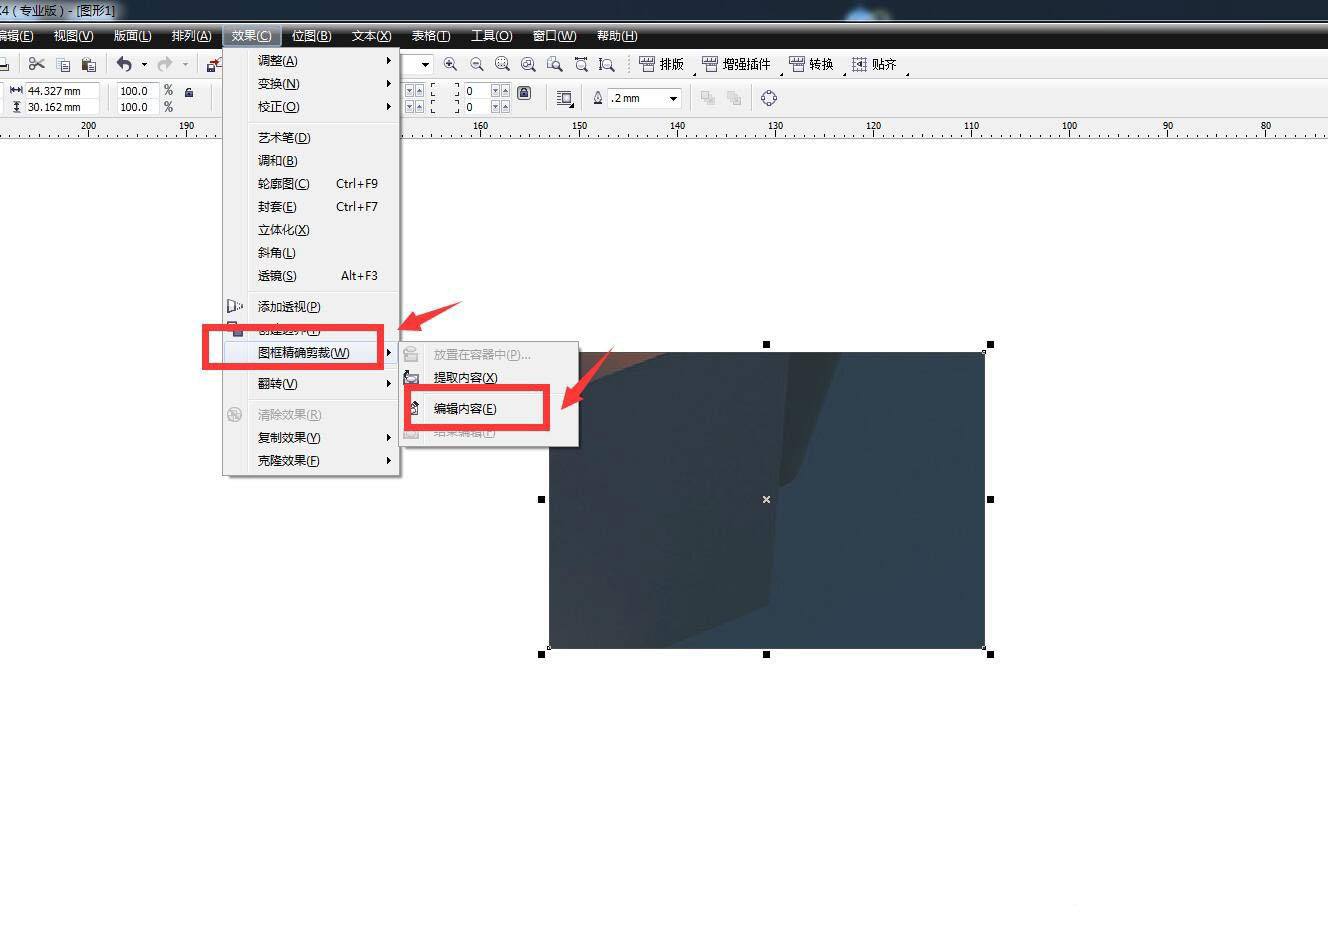The width and height of the screenshot is (1328, 934).
Task: Click the object width field 44.327 mm
Action: [x=60, y=91]
